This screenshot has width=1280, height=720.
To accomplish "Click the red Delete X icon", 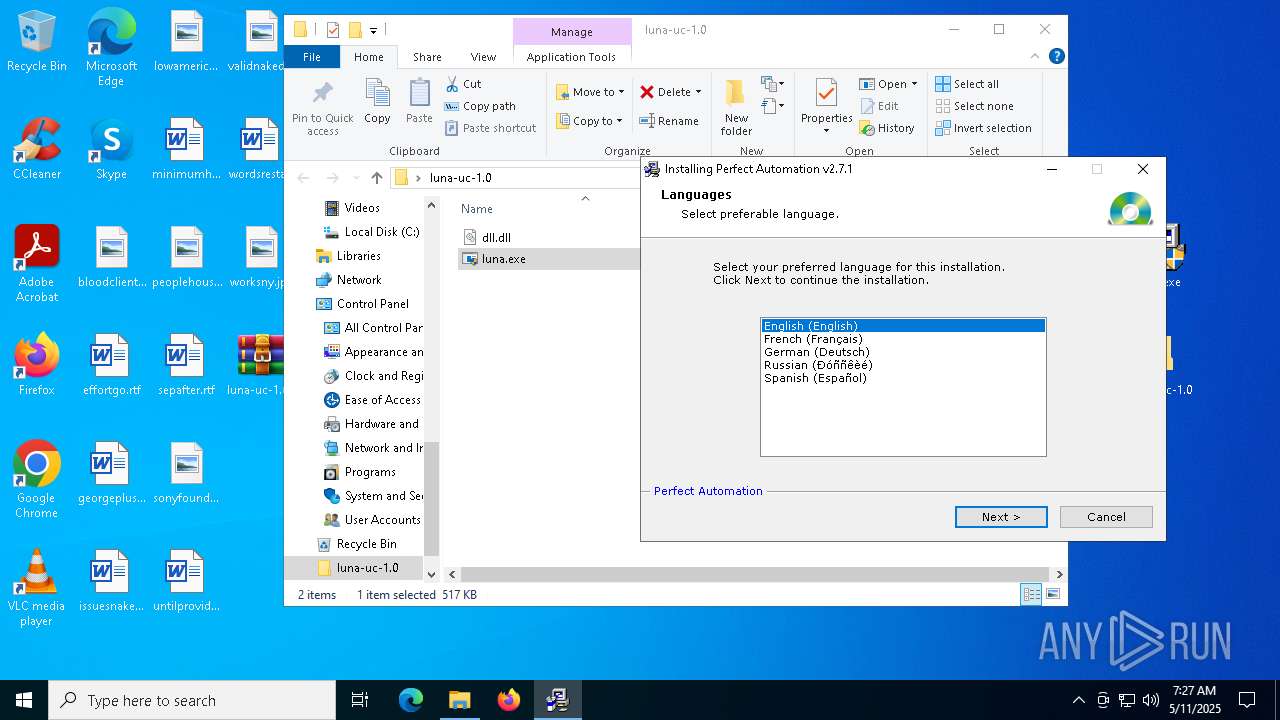I will pyautogui.click(x=647, y=92).
